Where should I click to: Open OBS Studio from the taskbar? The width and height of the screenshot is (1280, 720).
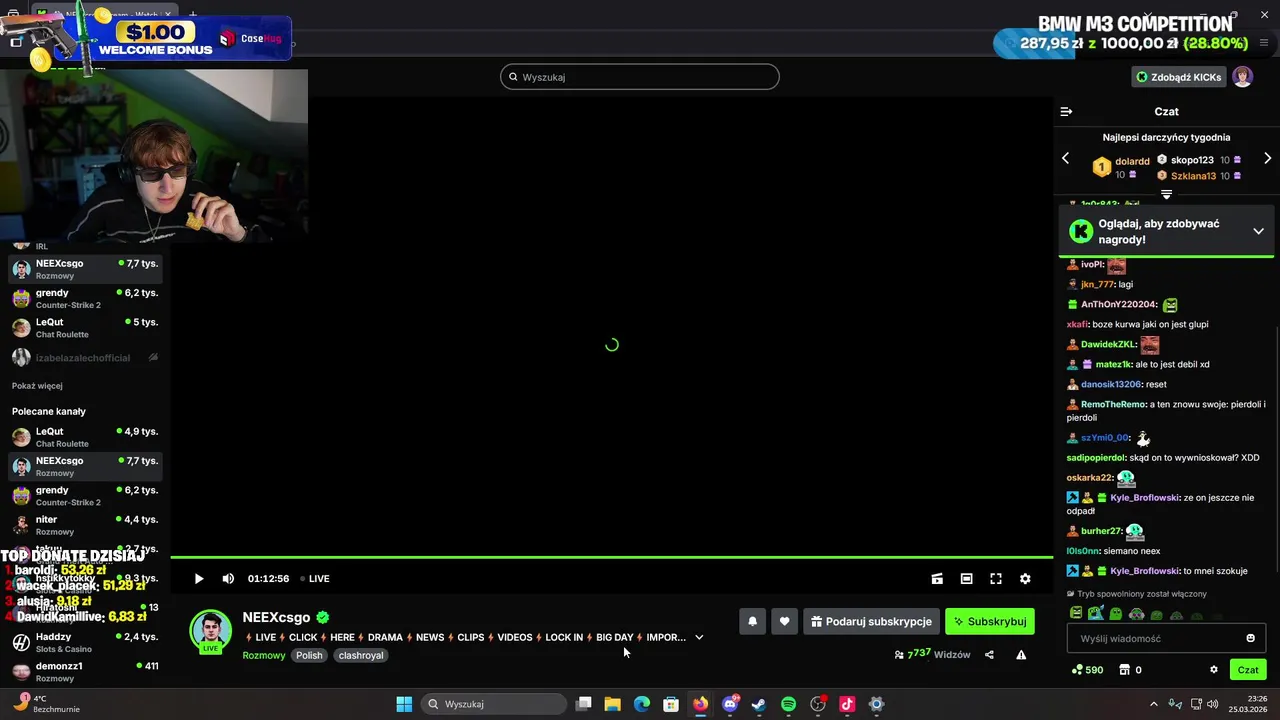click(x=818, y=704)
